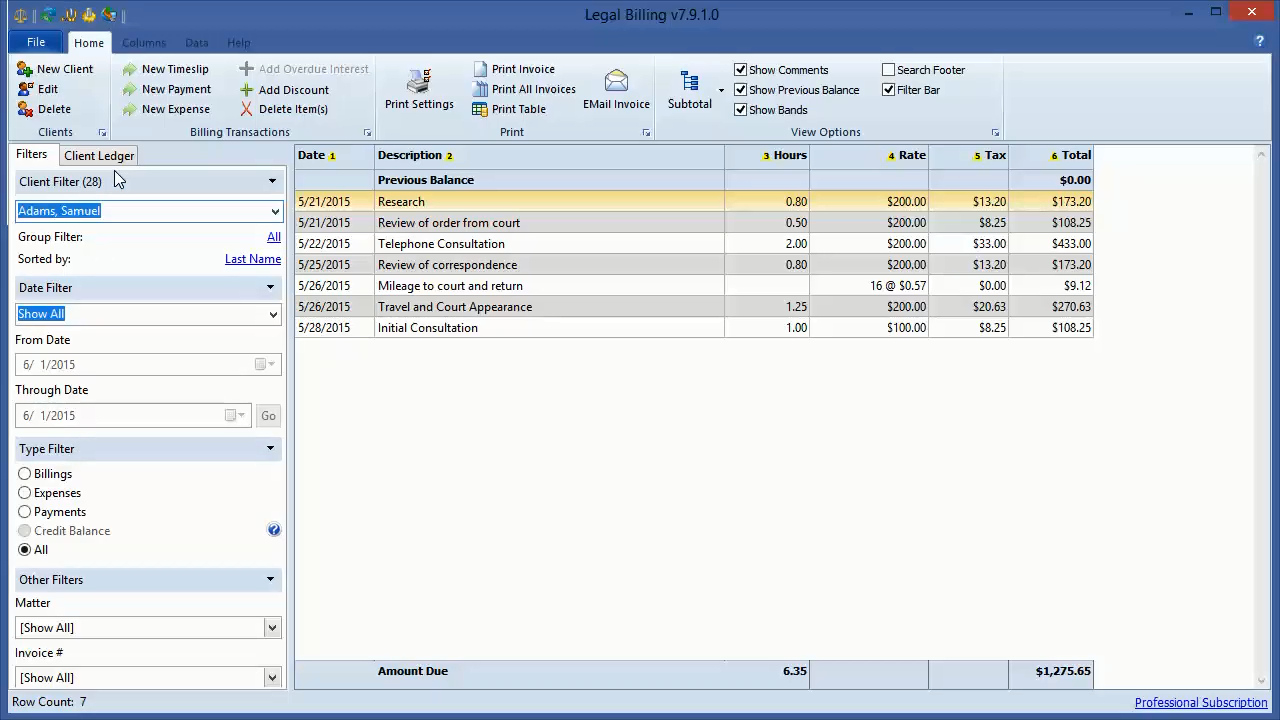Click the Last Name sort link
The height and width of the screenshot is (720, 1280).
(253, 259)
